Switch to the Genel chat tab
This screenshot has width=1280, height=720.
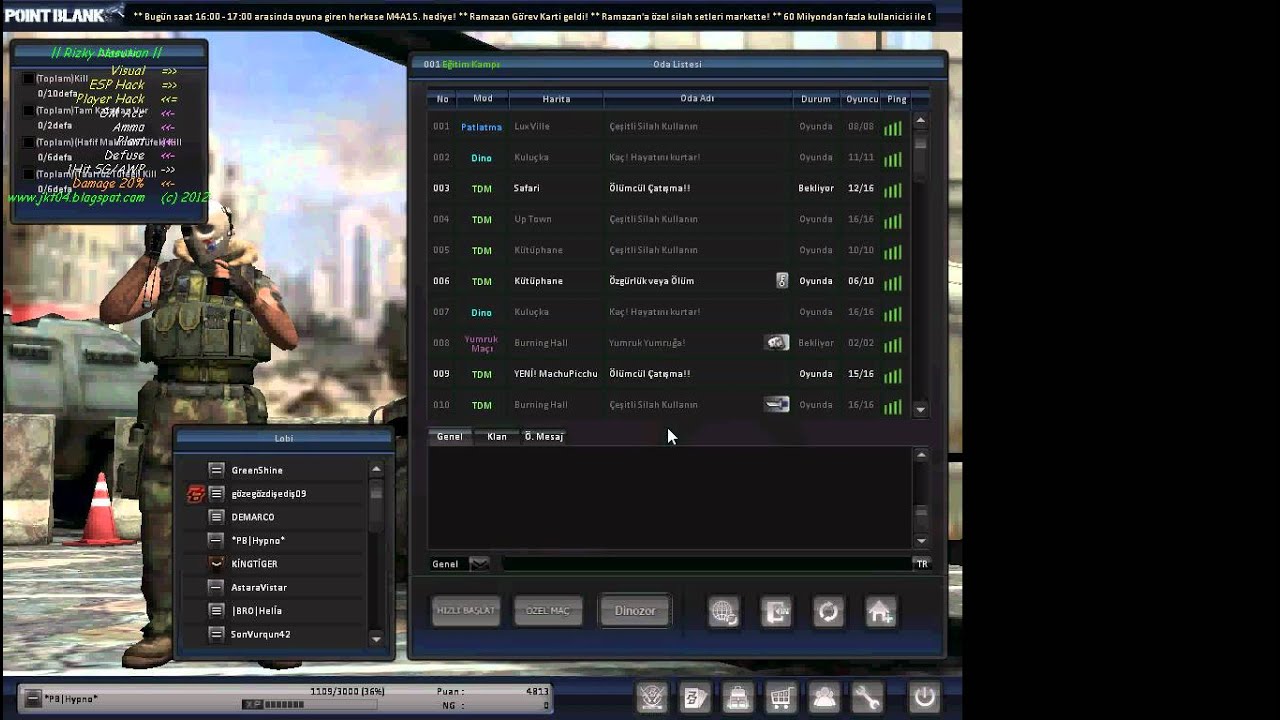[x=449, y=437]
